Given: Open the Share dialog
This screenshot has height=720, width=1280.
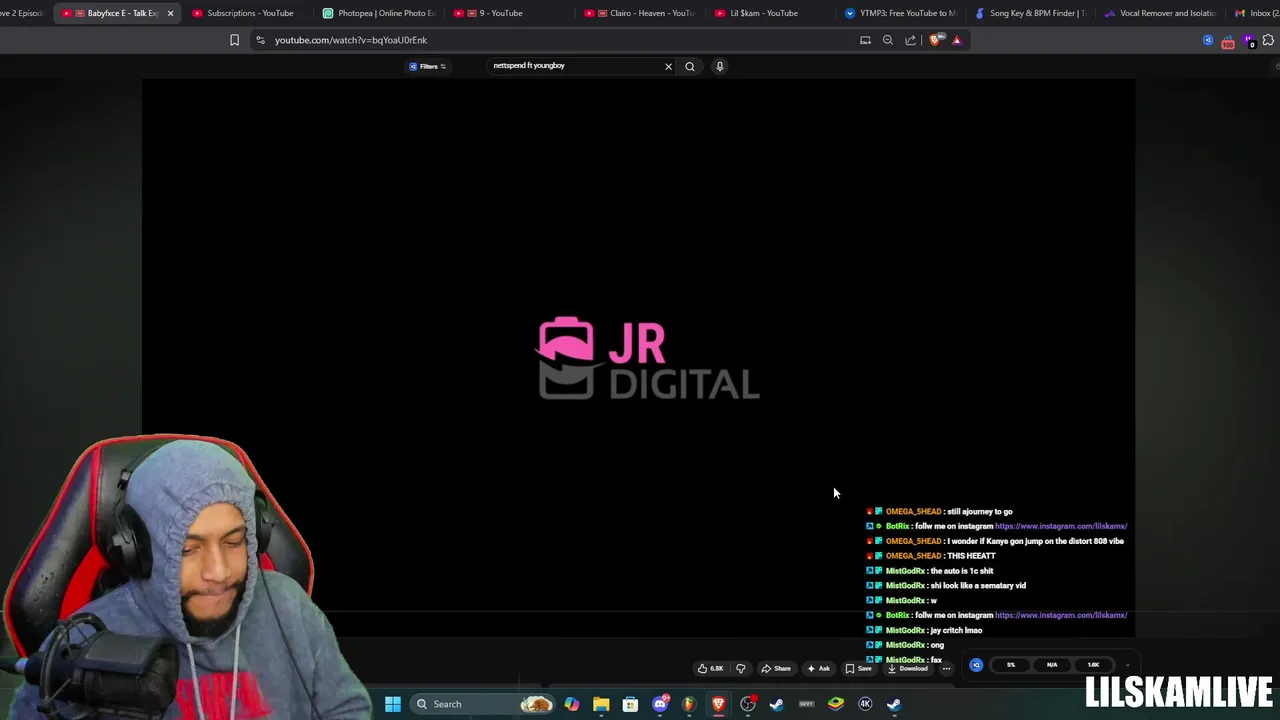Looking at the screenshot, I should (x=776, y=668).
